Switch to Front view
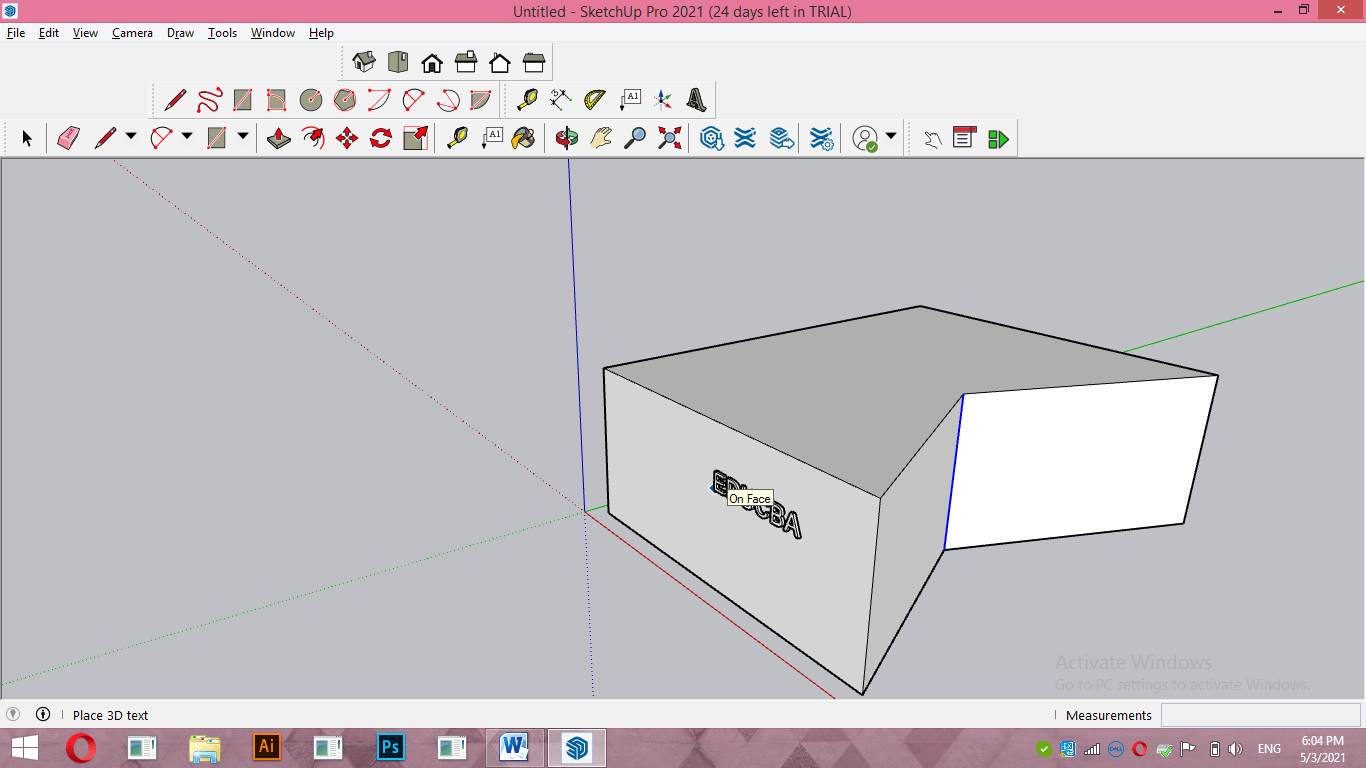The width and height of the screenshot is (1366, 768). pos(432,63)
